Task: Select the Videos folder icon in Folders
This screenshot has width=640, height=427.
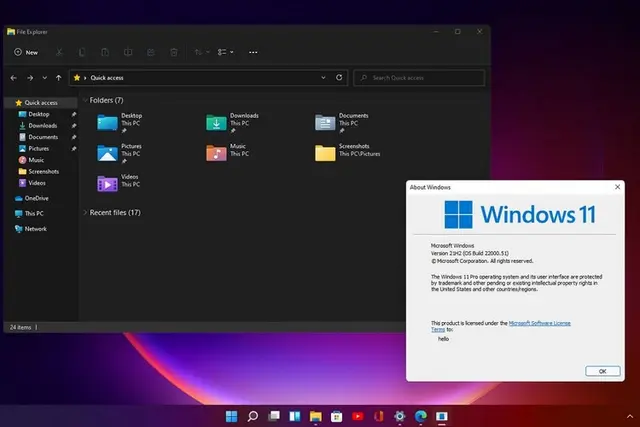Action: [107, 184]
